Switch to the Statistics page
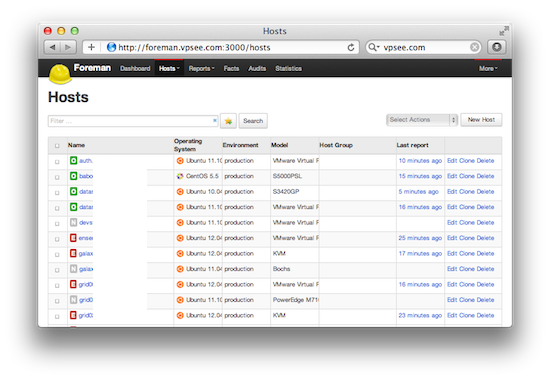This screenshot has height=380, width=550. point(288,68)
